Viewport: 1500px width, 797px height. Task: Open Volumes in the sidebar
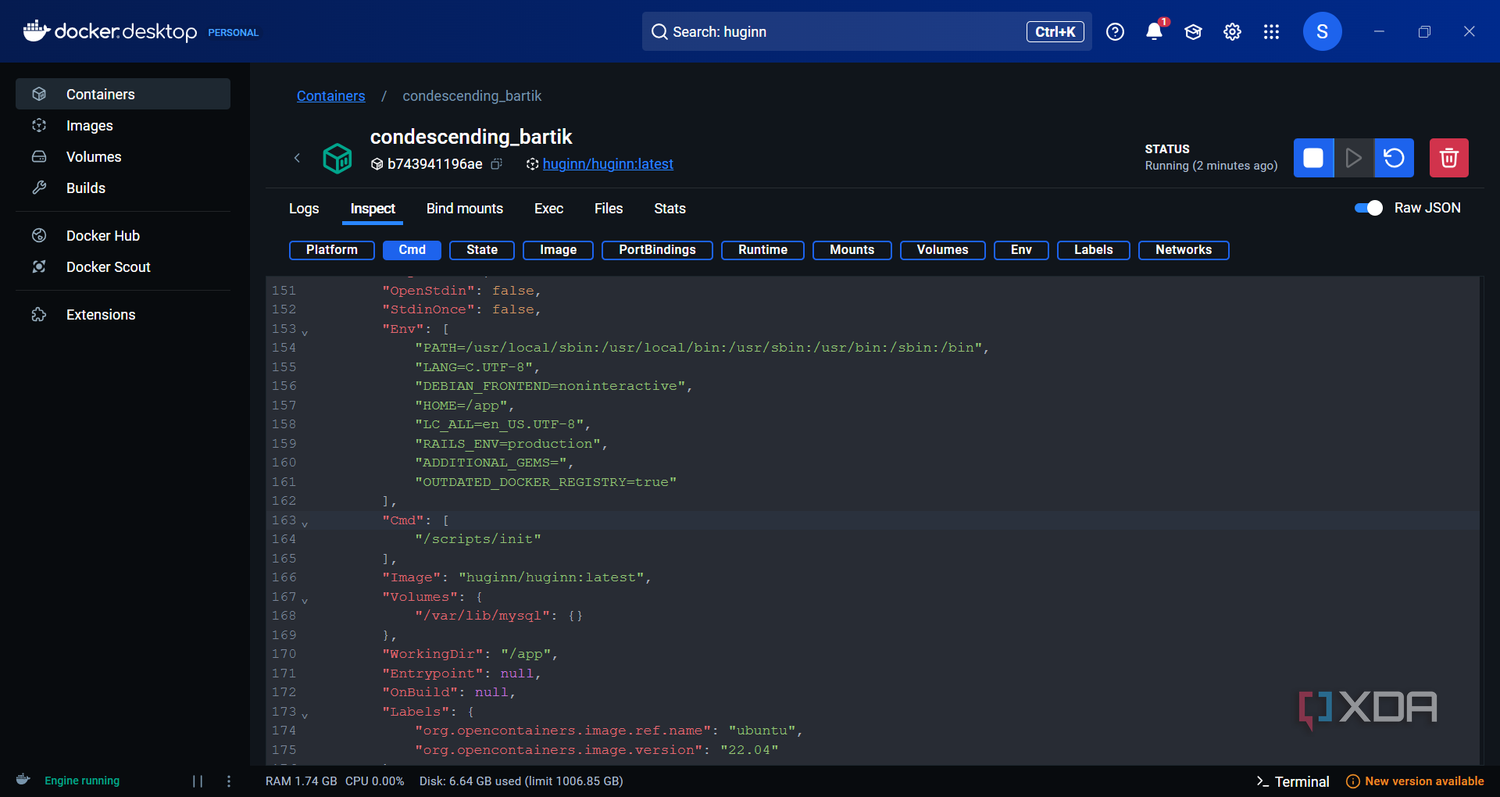pos(123,156)
